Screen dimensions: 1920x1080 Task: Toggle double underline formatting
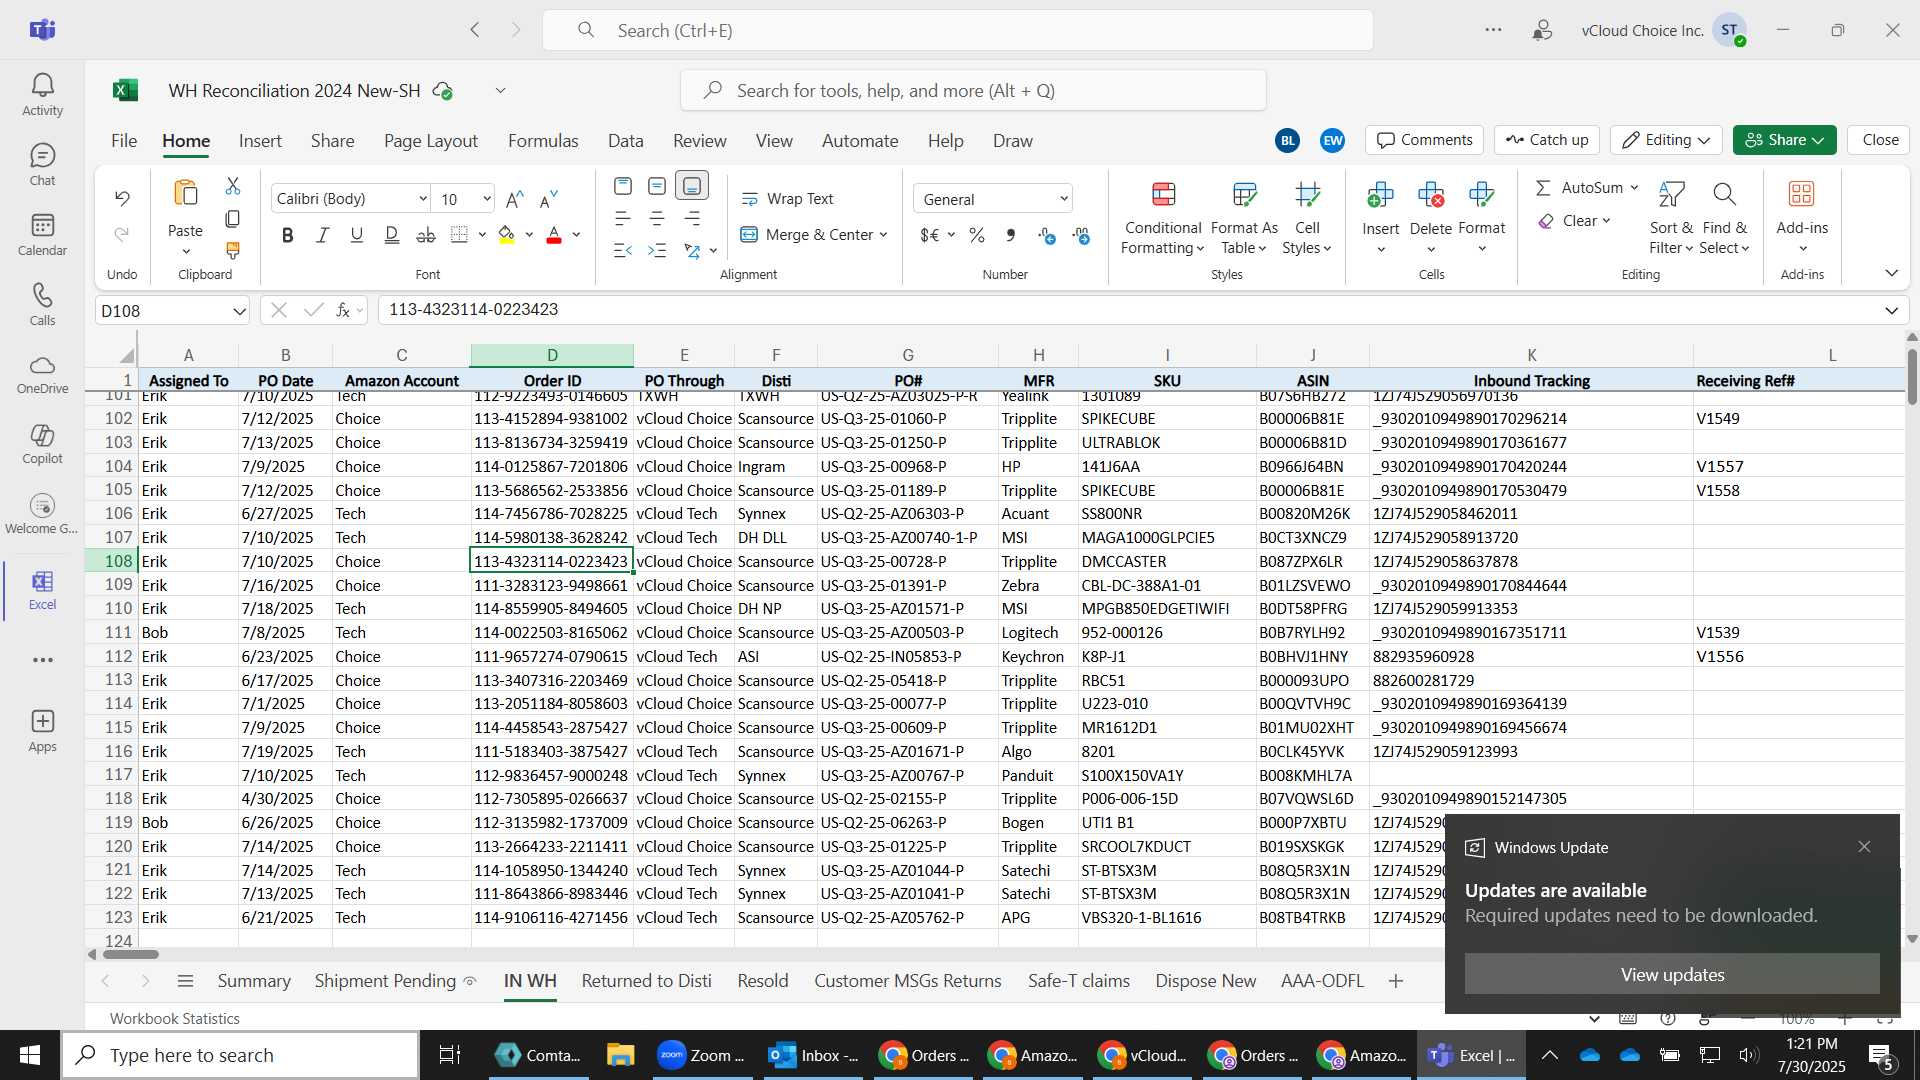tap(392, 235)
